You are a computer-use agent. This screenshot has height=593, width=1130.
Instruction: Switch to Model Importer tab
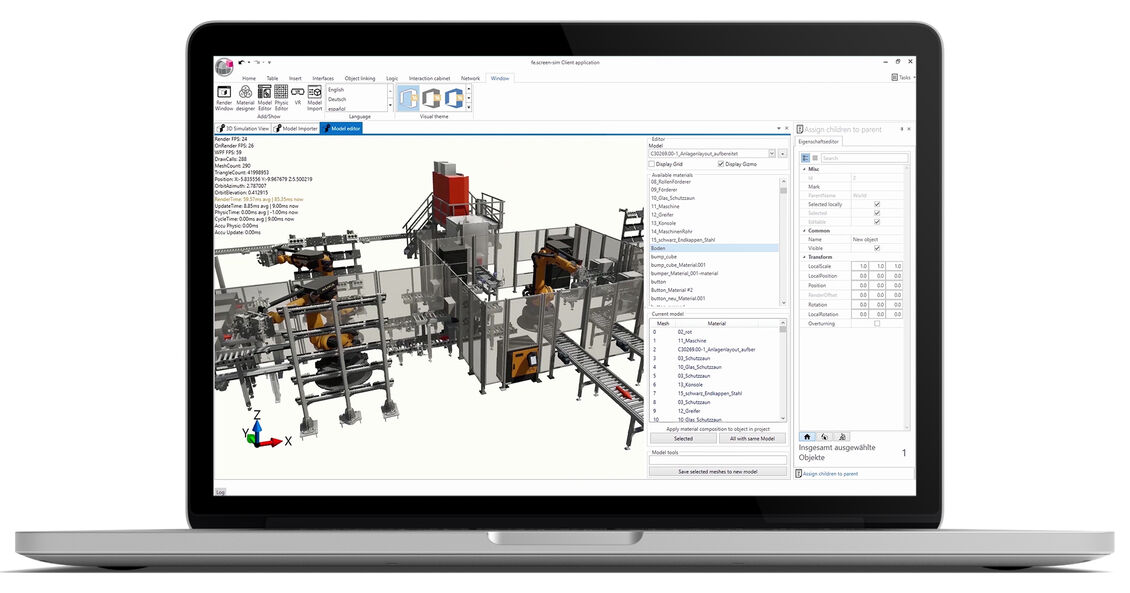[x=295, y=128]
